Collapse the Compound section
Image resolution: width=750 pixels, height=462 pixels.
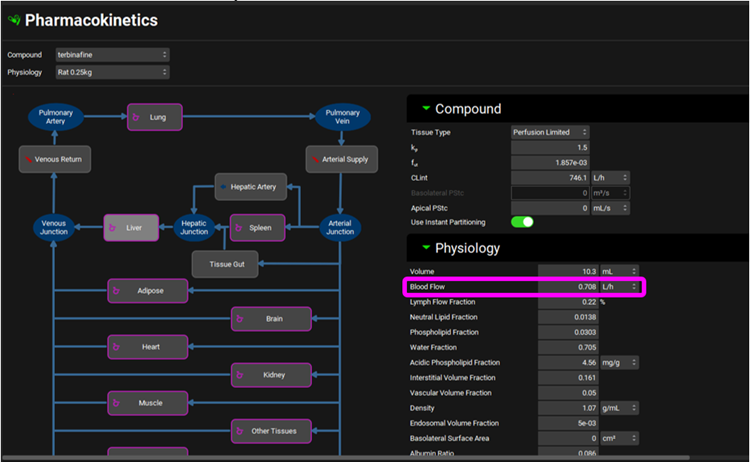tap(426, 108)
